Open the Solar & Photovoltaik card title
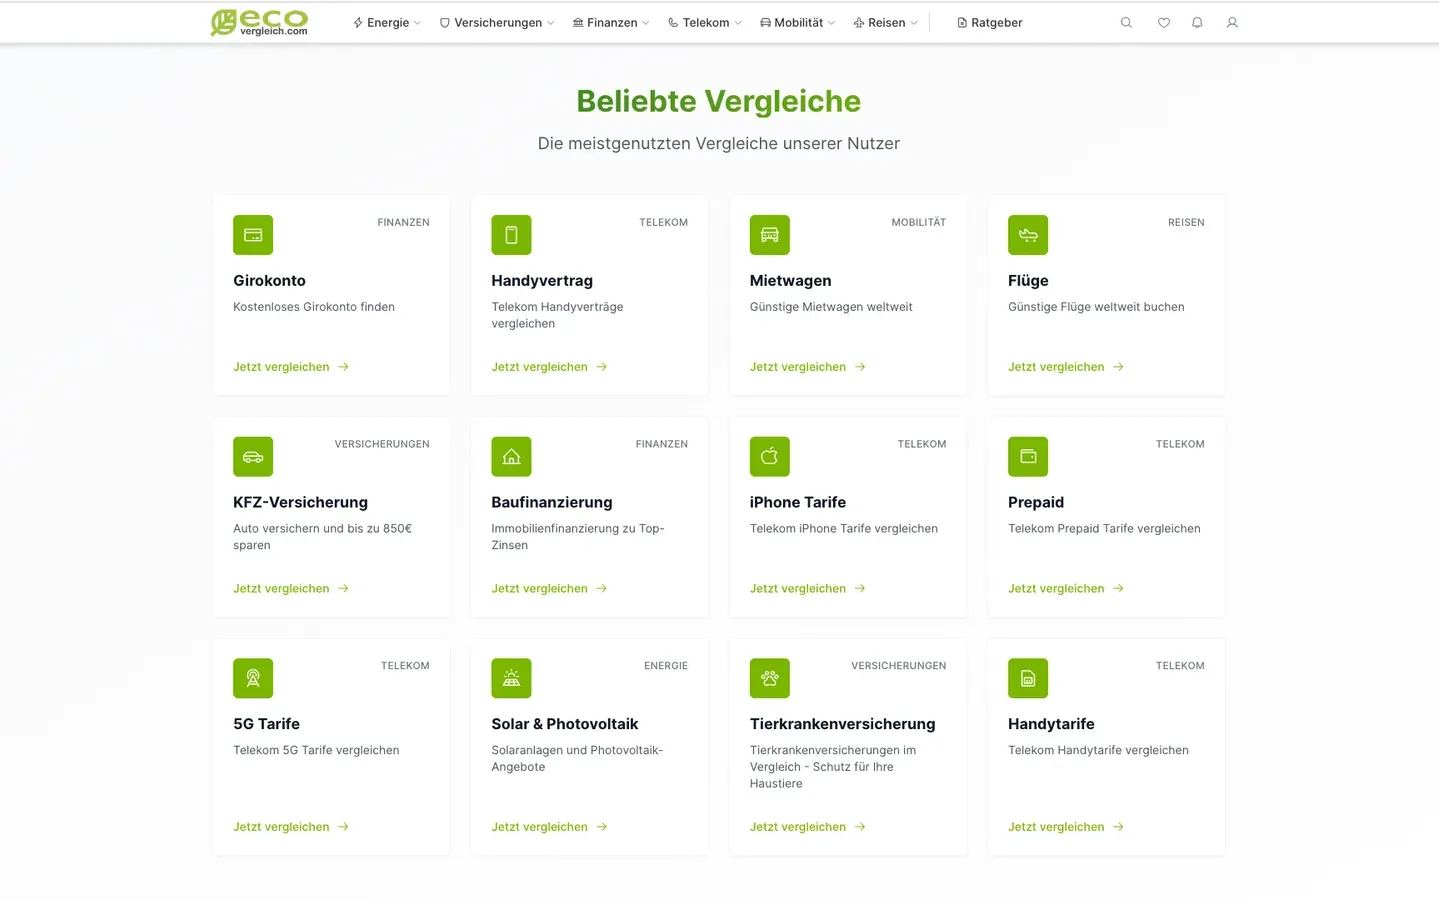Image resolution: width=1439 pixels, height=900 pixels. click(x=565, y=724)
